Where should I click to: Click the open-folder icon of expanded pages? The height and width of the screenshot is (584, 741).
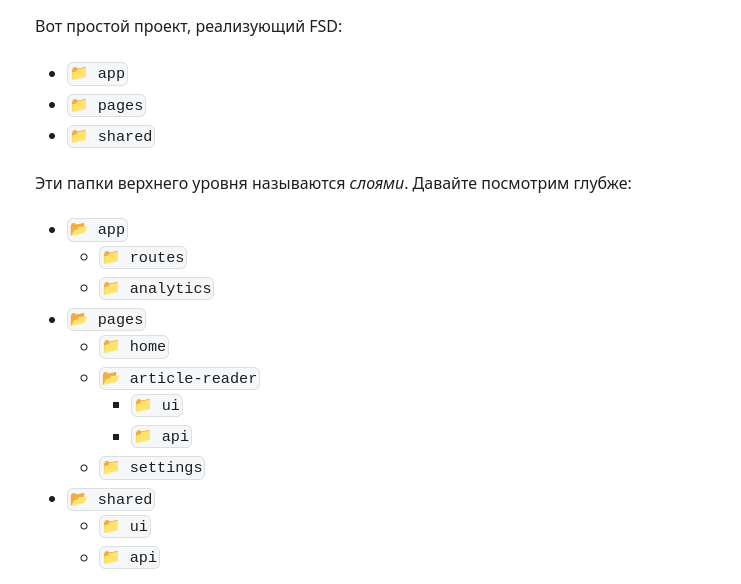[x=79, y=319]
